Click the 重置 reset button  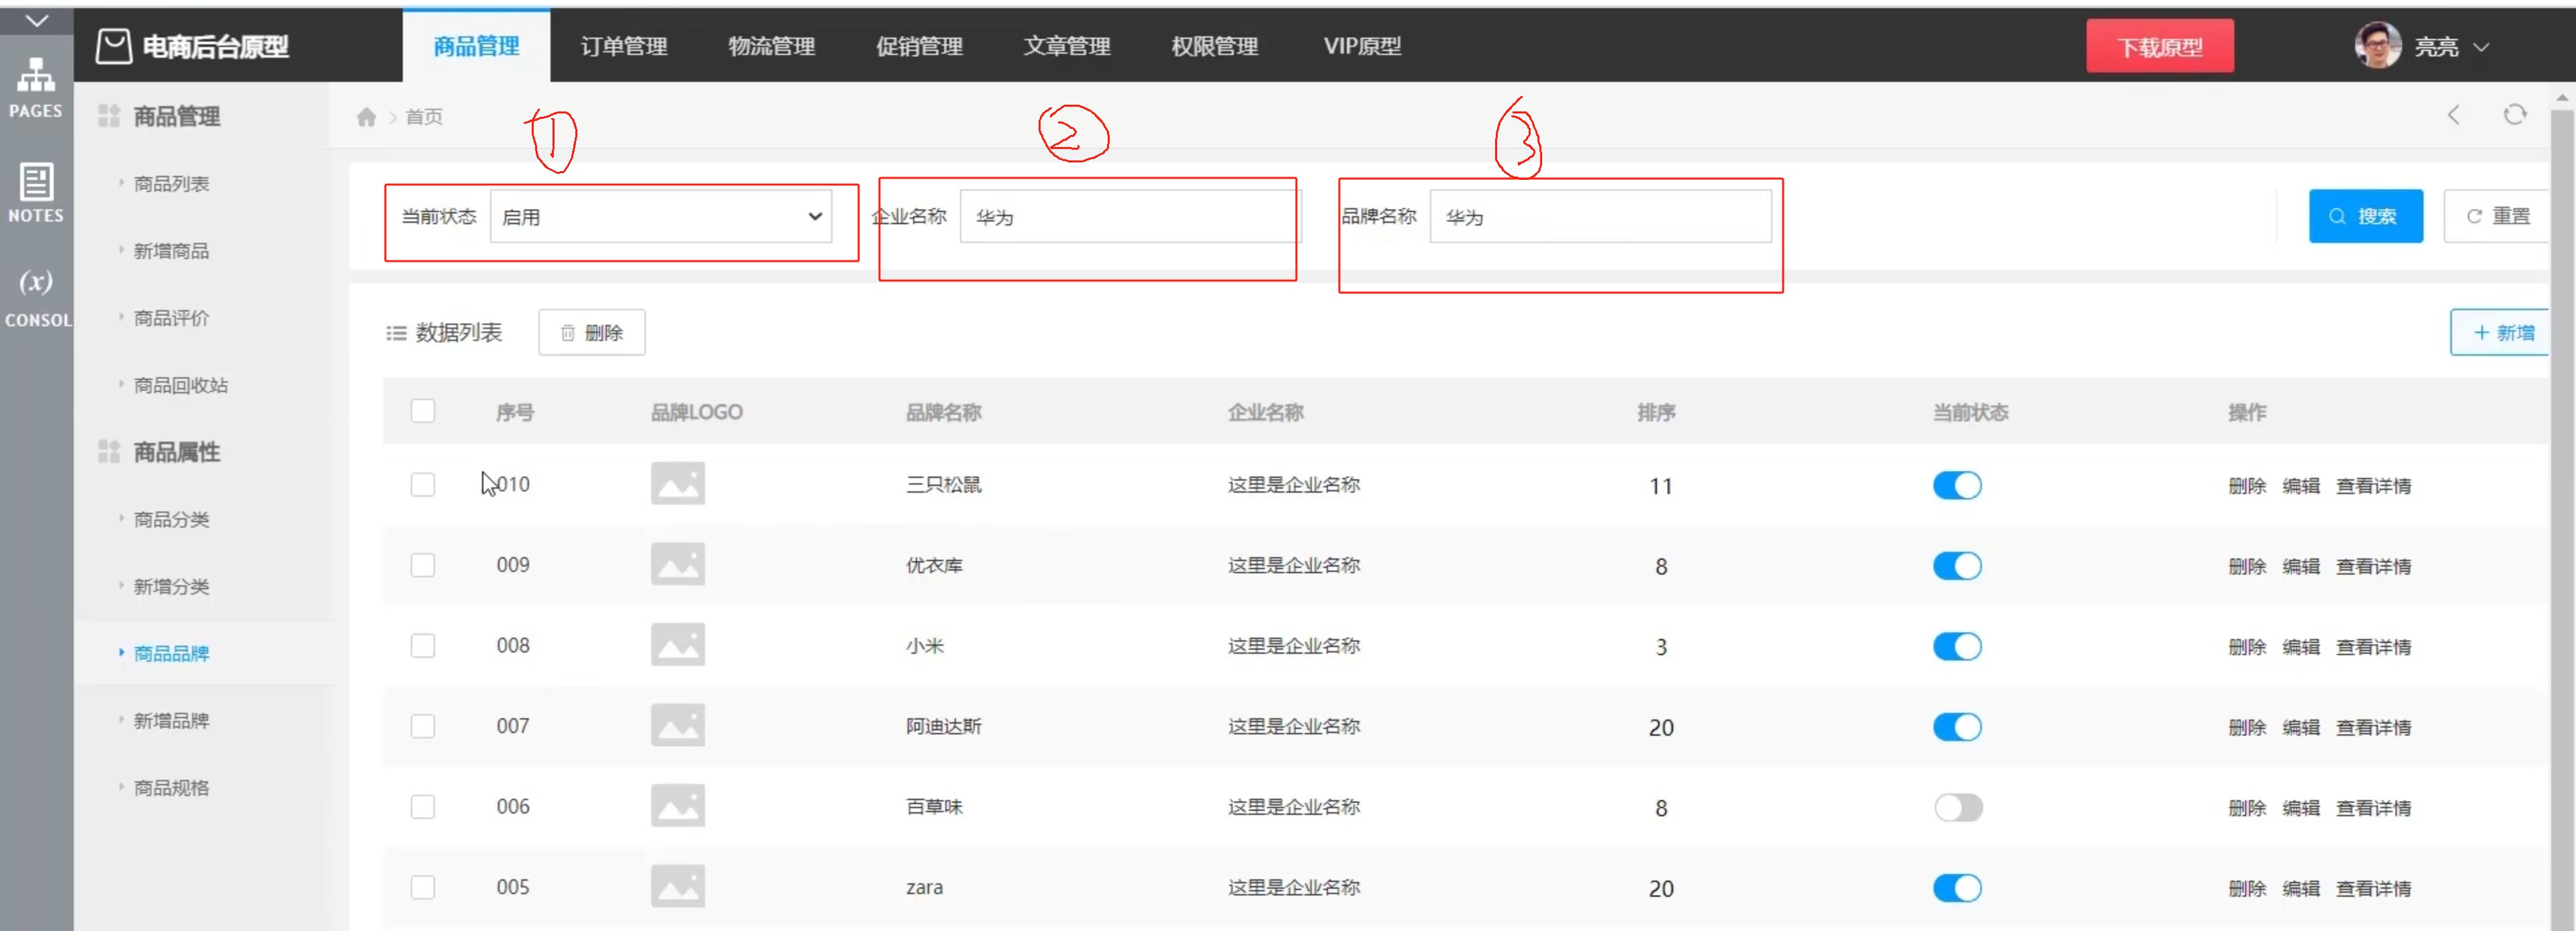2498,216
